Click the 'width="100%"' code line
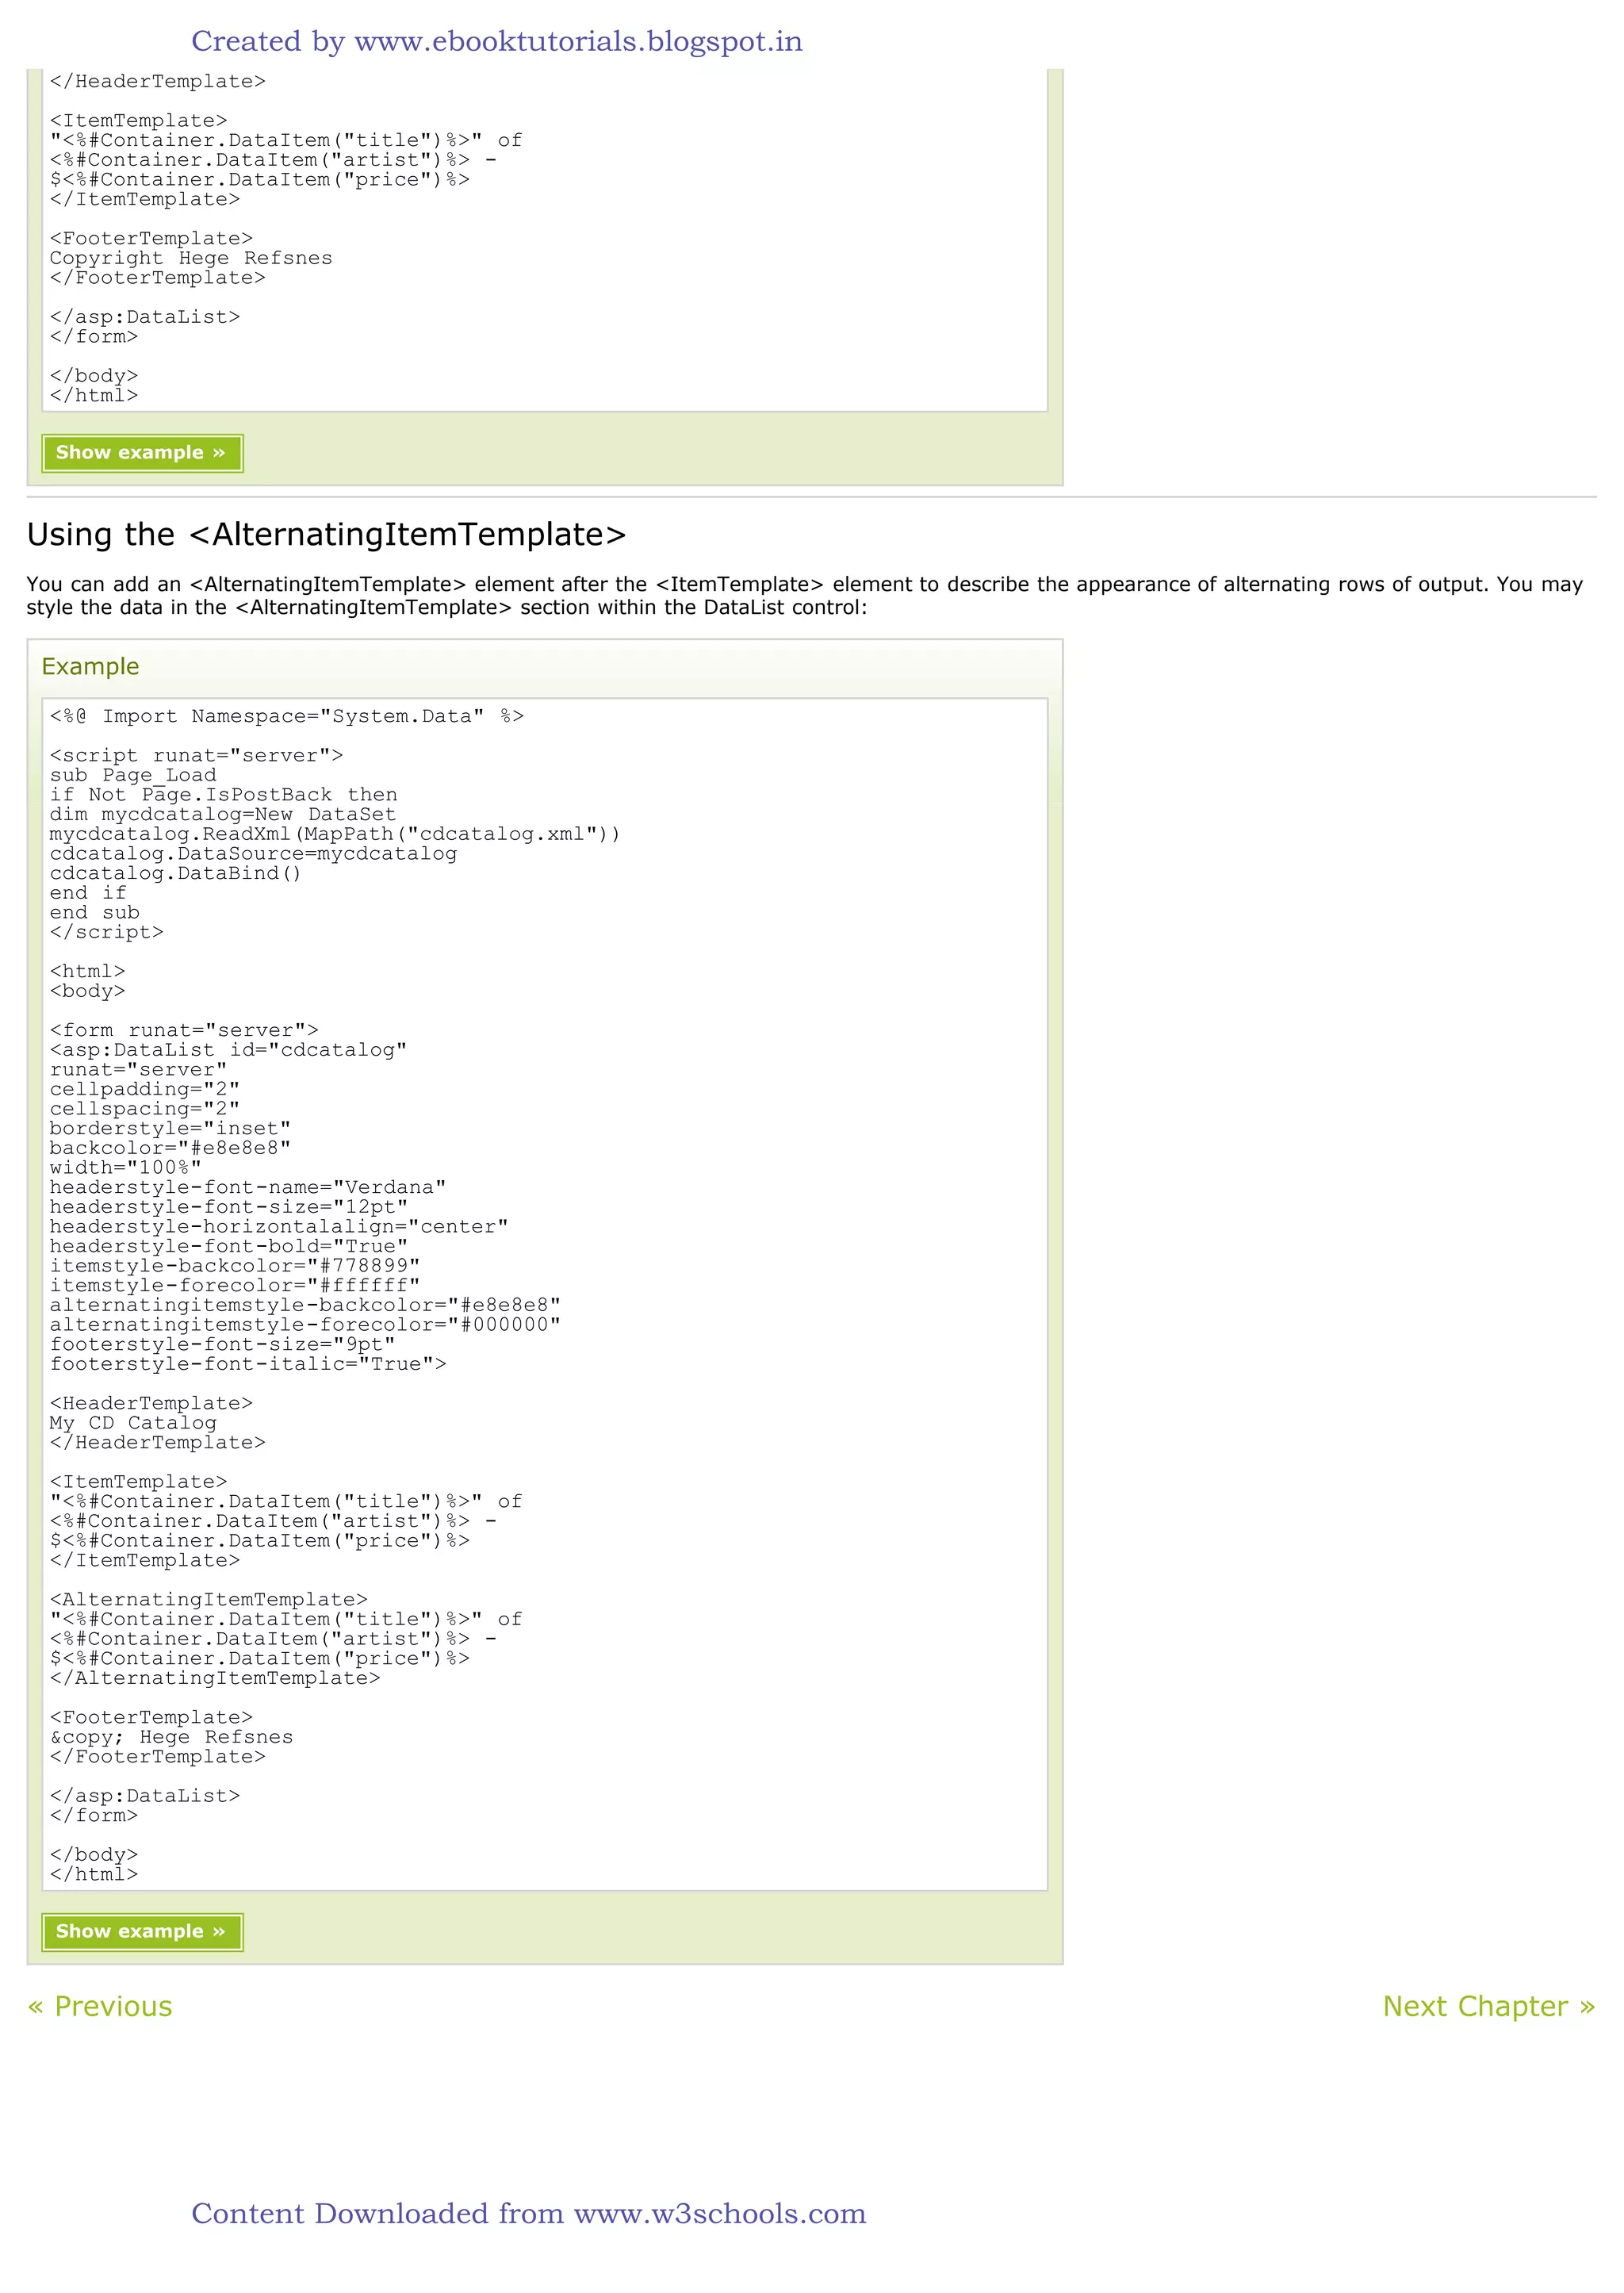 [126, 1168]
